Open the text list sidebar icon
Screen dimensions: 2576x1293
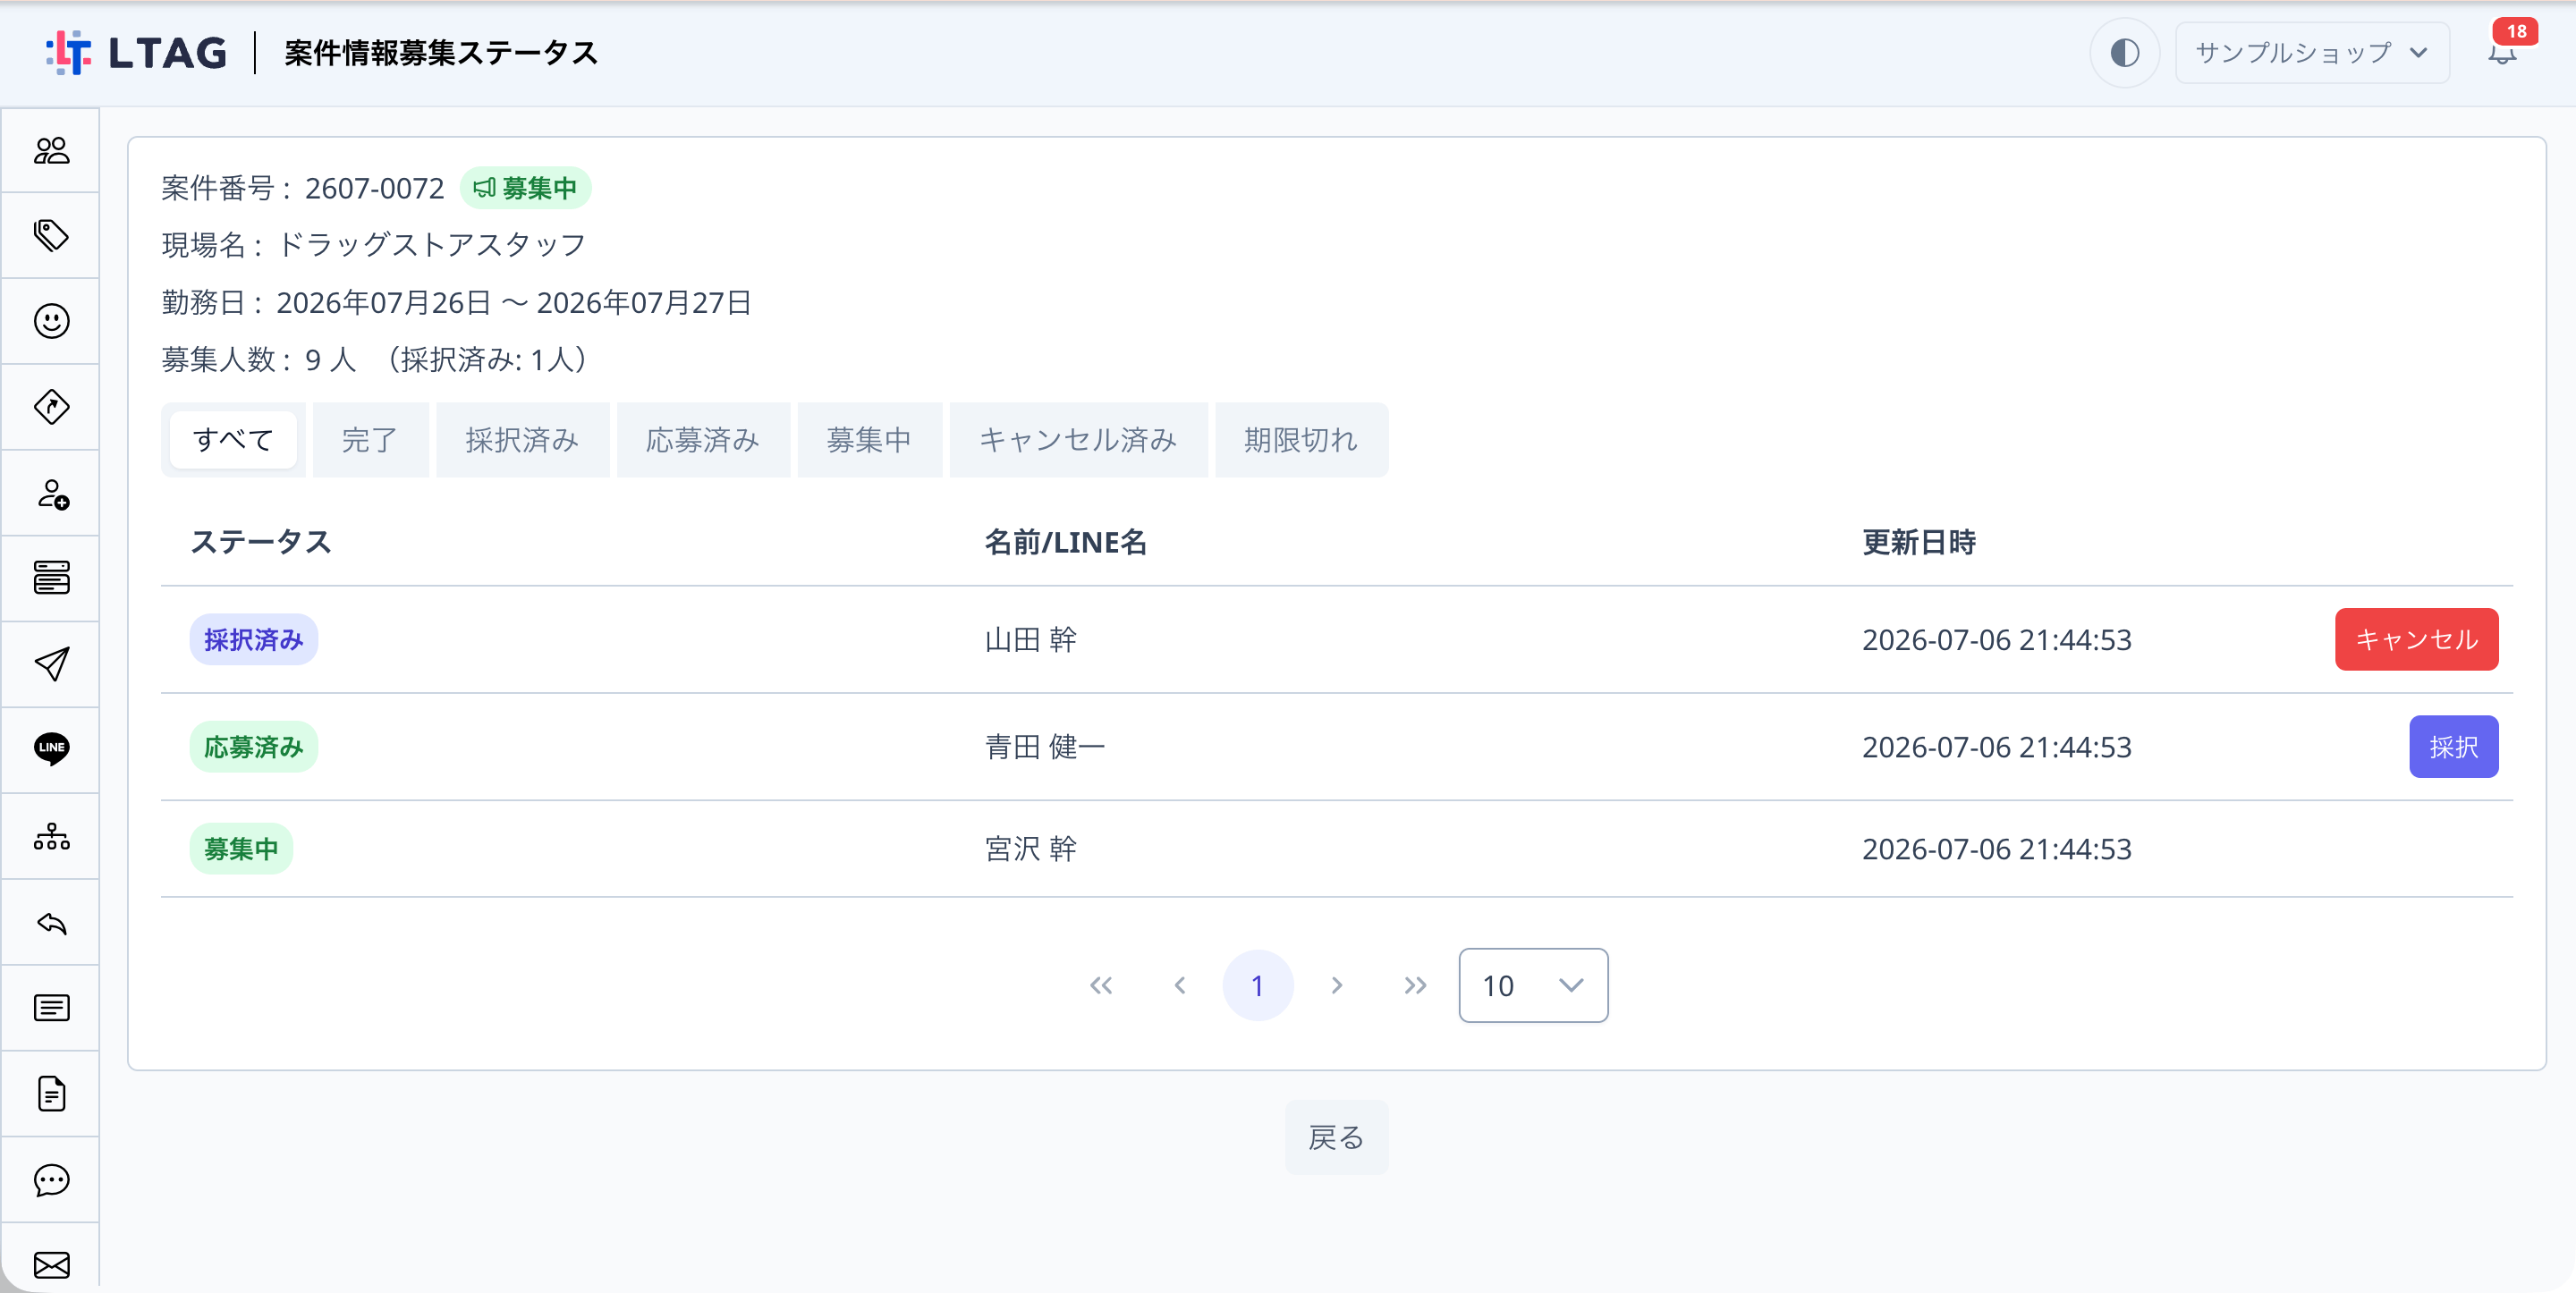(51, 1008)
